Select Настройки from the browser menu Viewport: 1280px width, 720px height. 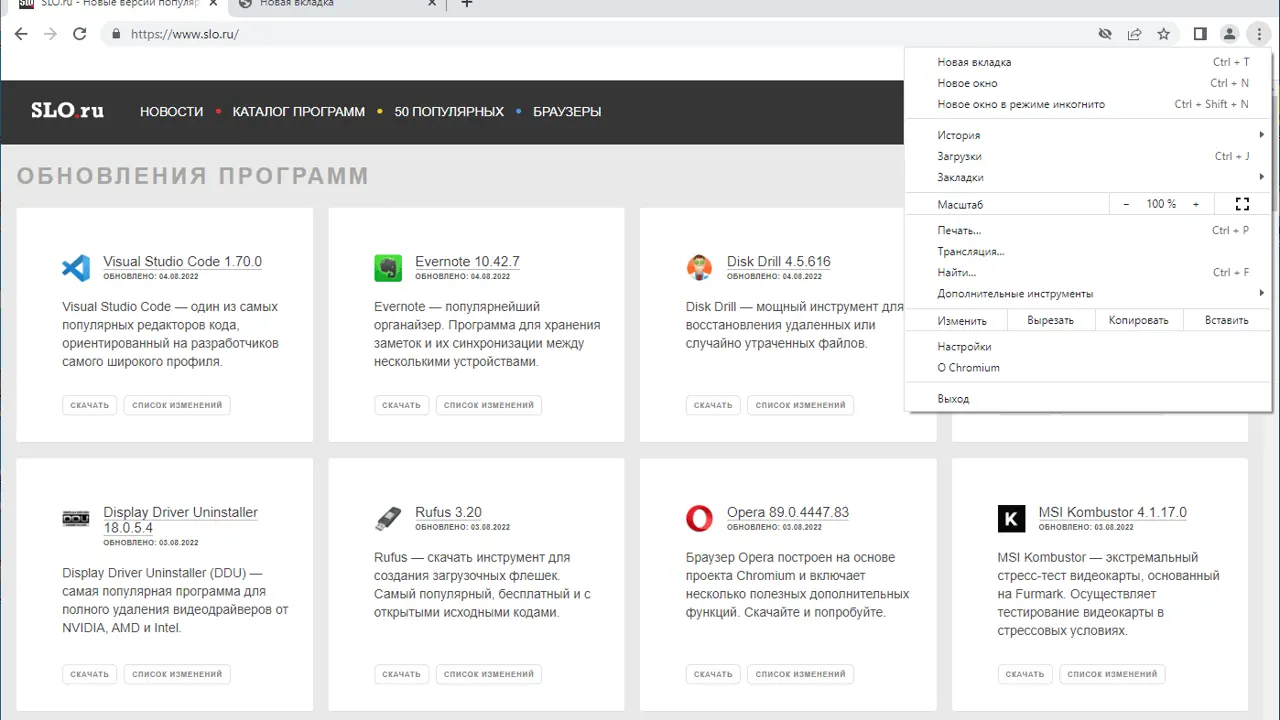tap(964, 347)
